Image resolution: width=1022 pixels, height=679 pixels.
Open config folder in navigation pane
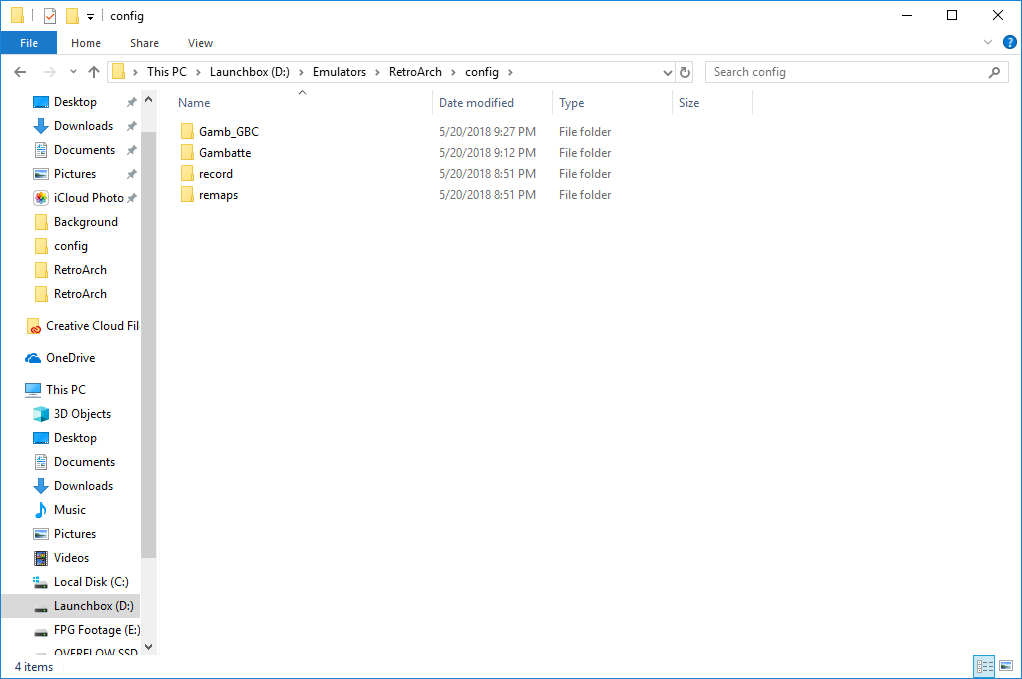pyautogui.click(x=70, y=246)
